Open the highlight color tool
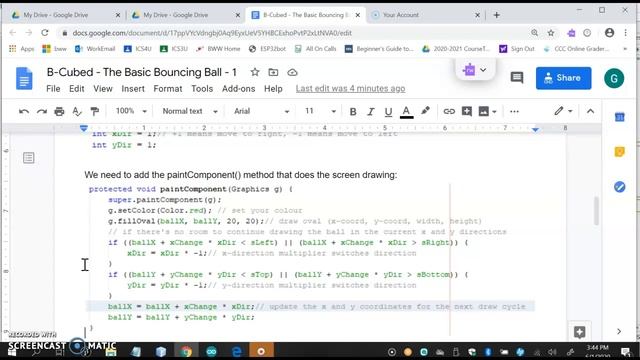This screenshot has height=360, width=640. (425, 111)
